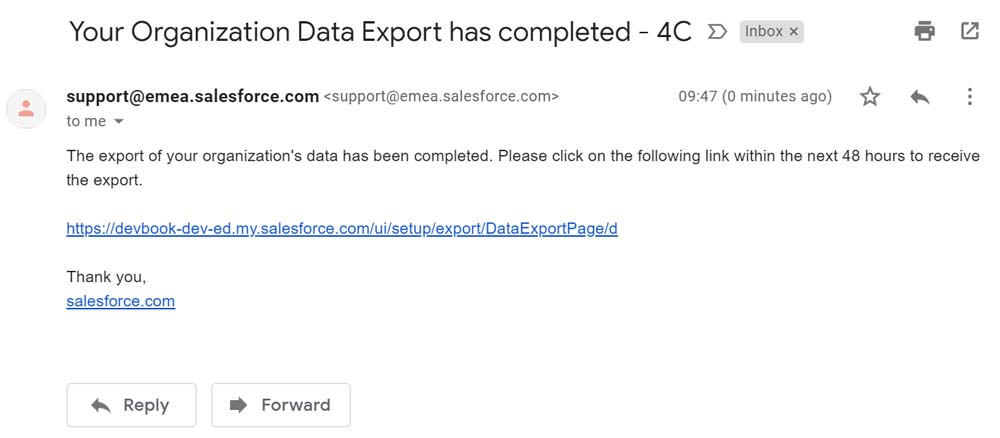This screenshot has height=438, width=1000.
Task: Open the email in a new window
Action: 970,31
